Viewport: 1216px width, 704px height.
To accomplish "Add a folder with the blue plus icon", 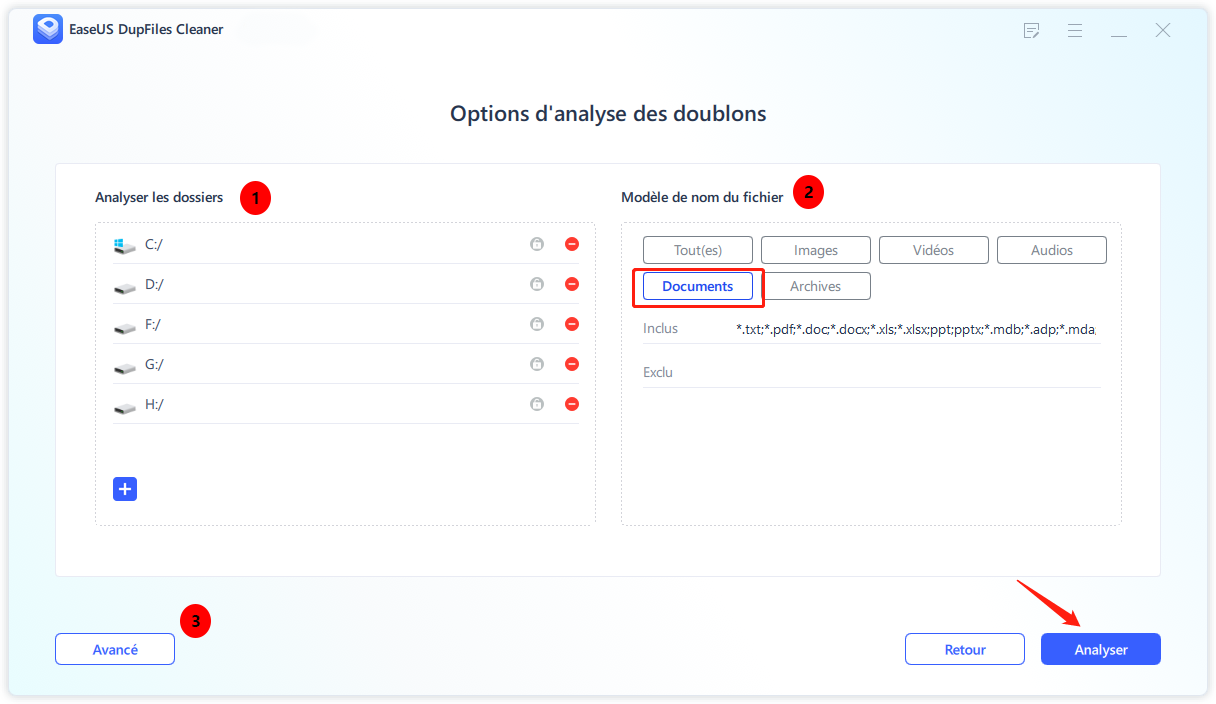I will click(125, 489).
